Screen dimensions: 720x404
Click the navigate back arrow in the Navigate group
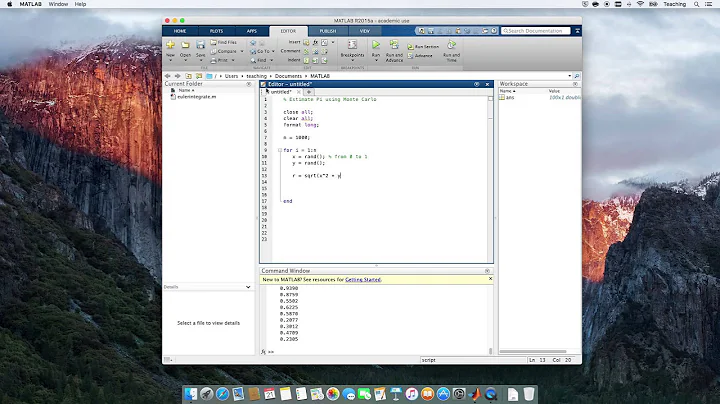pos(253,43)
